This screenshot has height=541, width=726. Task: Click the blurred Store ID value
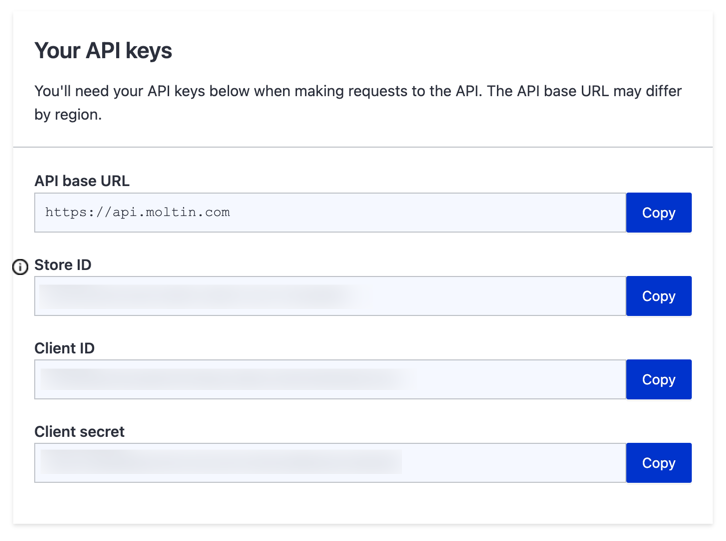[x=200, y=296]
